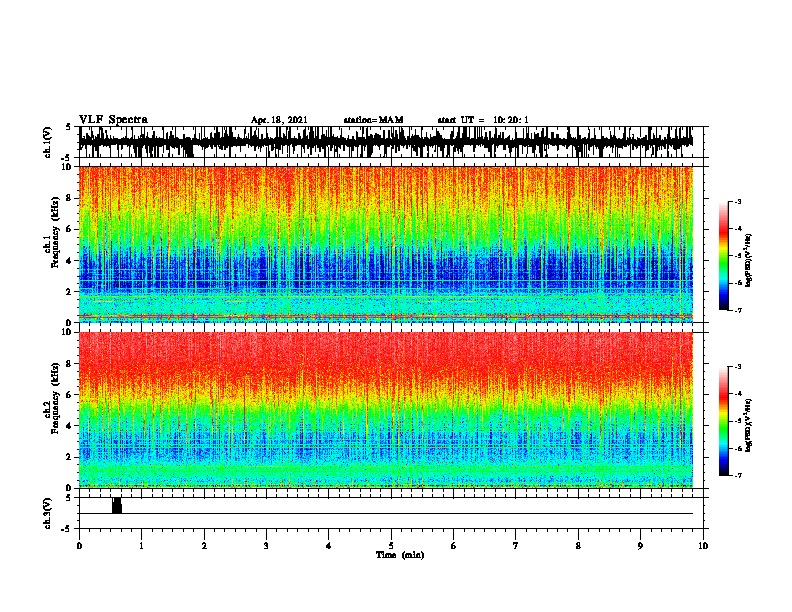Click the 'station=MAM' label
Screen dimensions: 792x612
pos(373,120)
